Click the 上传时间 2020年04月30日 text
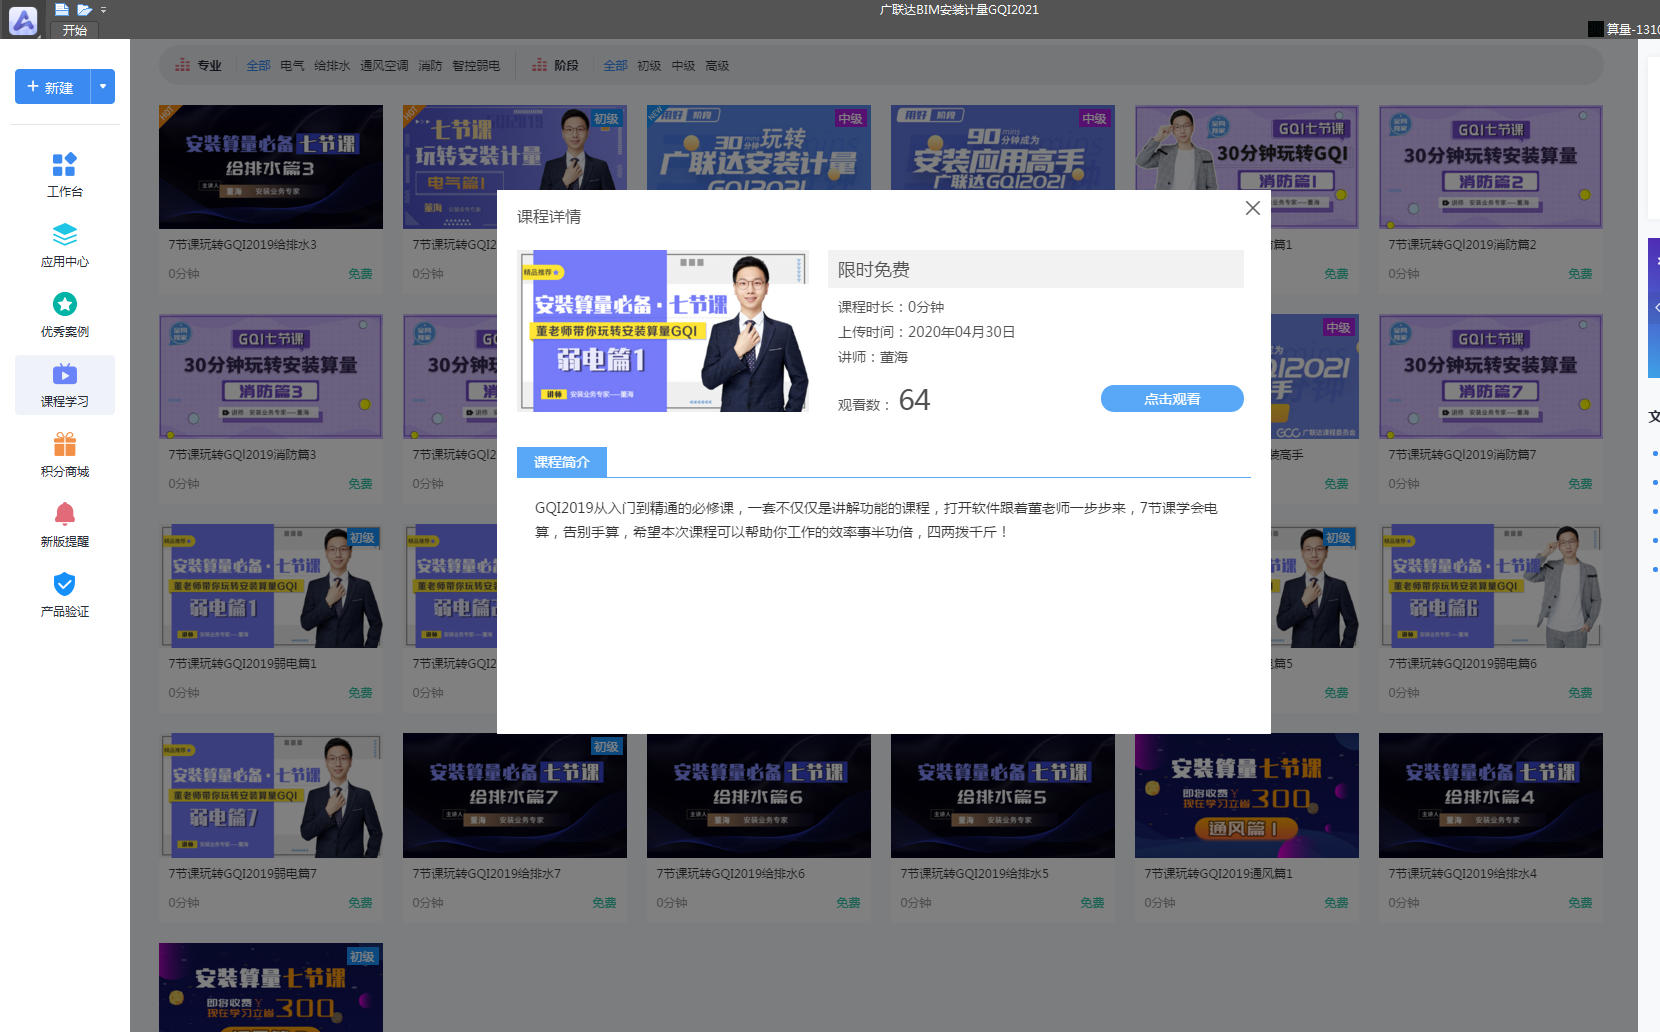Viewport: 1660px width, 1032px height. pyautogui.click(x=927, y=332)
